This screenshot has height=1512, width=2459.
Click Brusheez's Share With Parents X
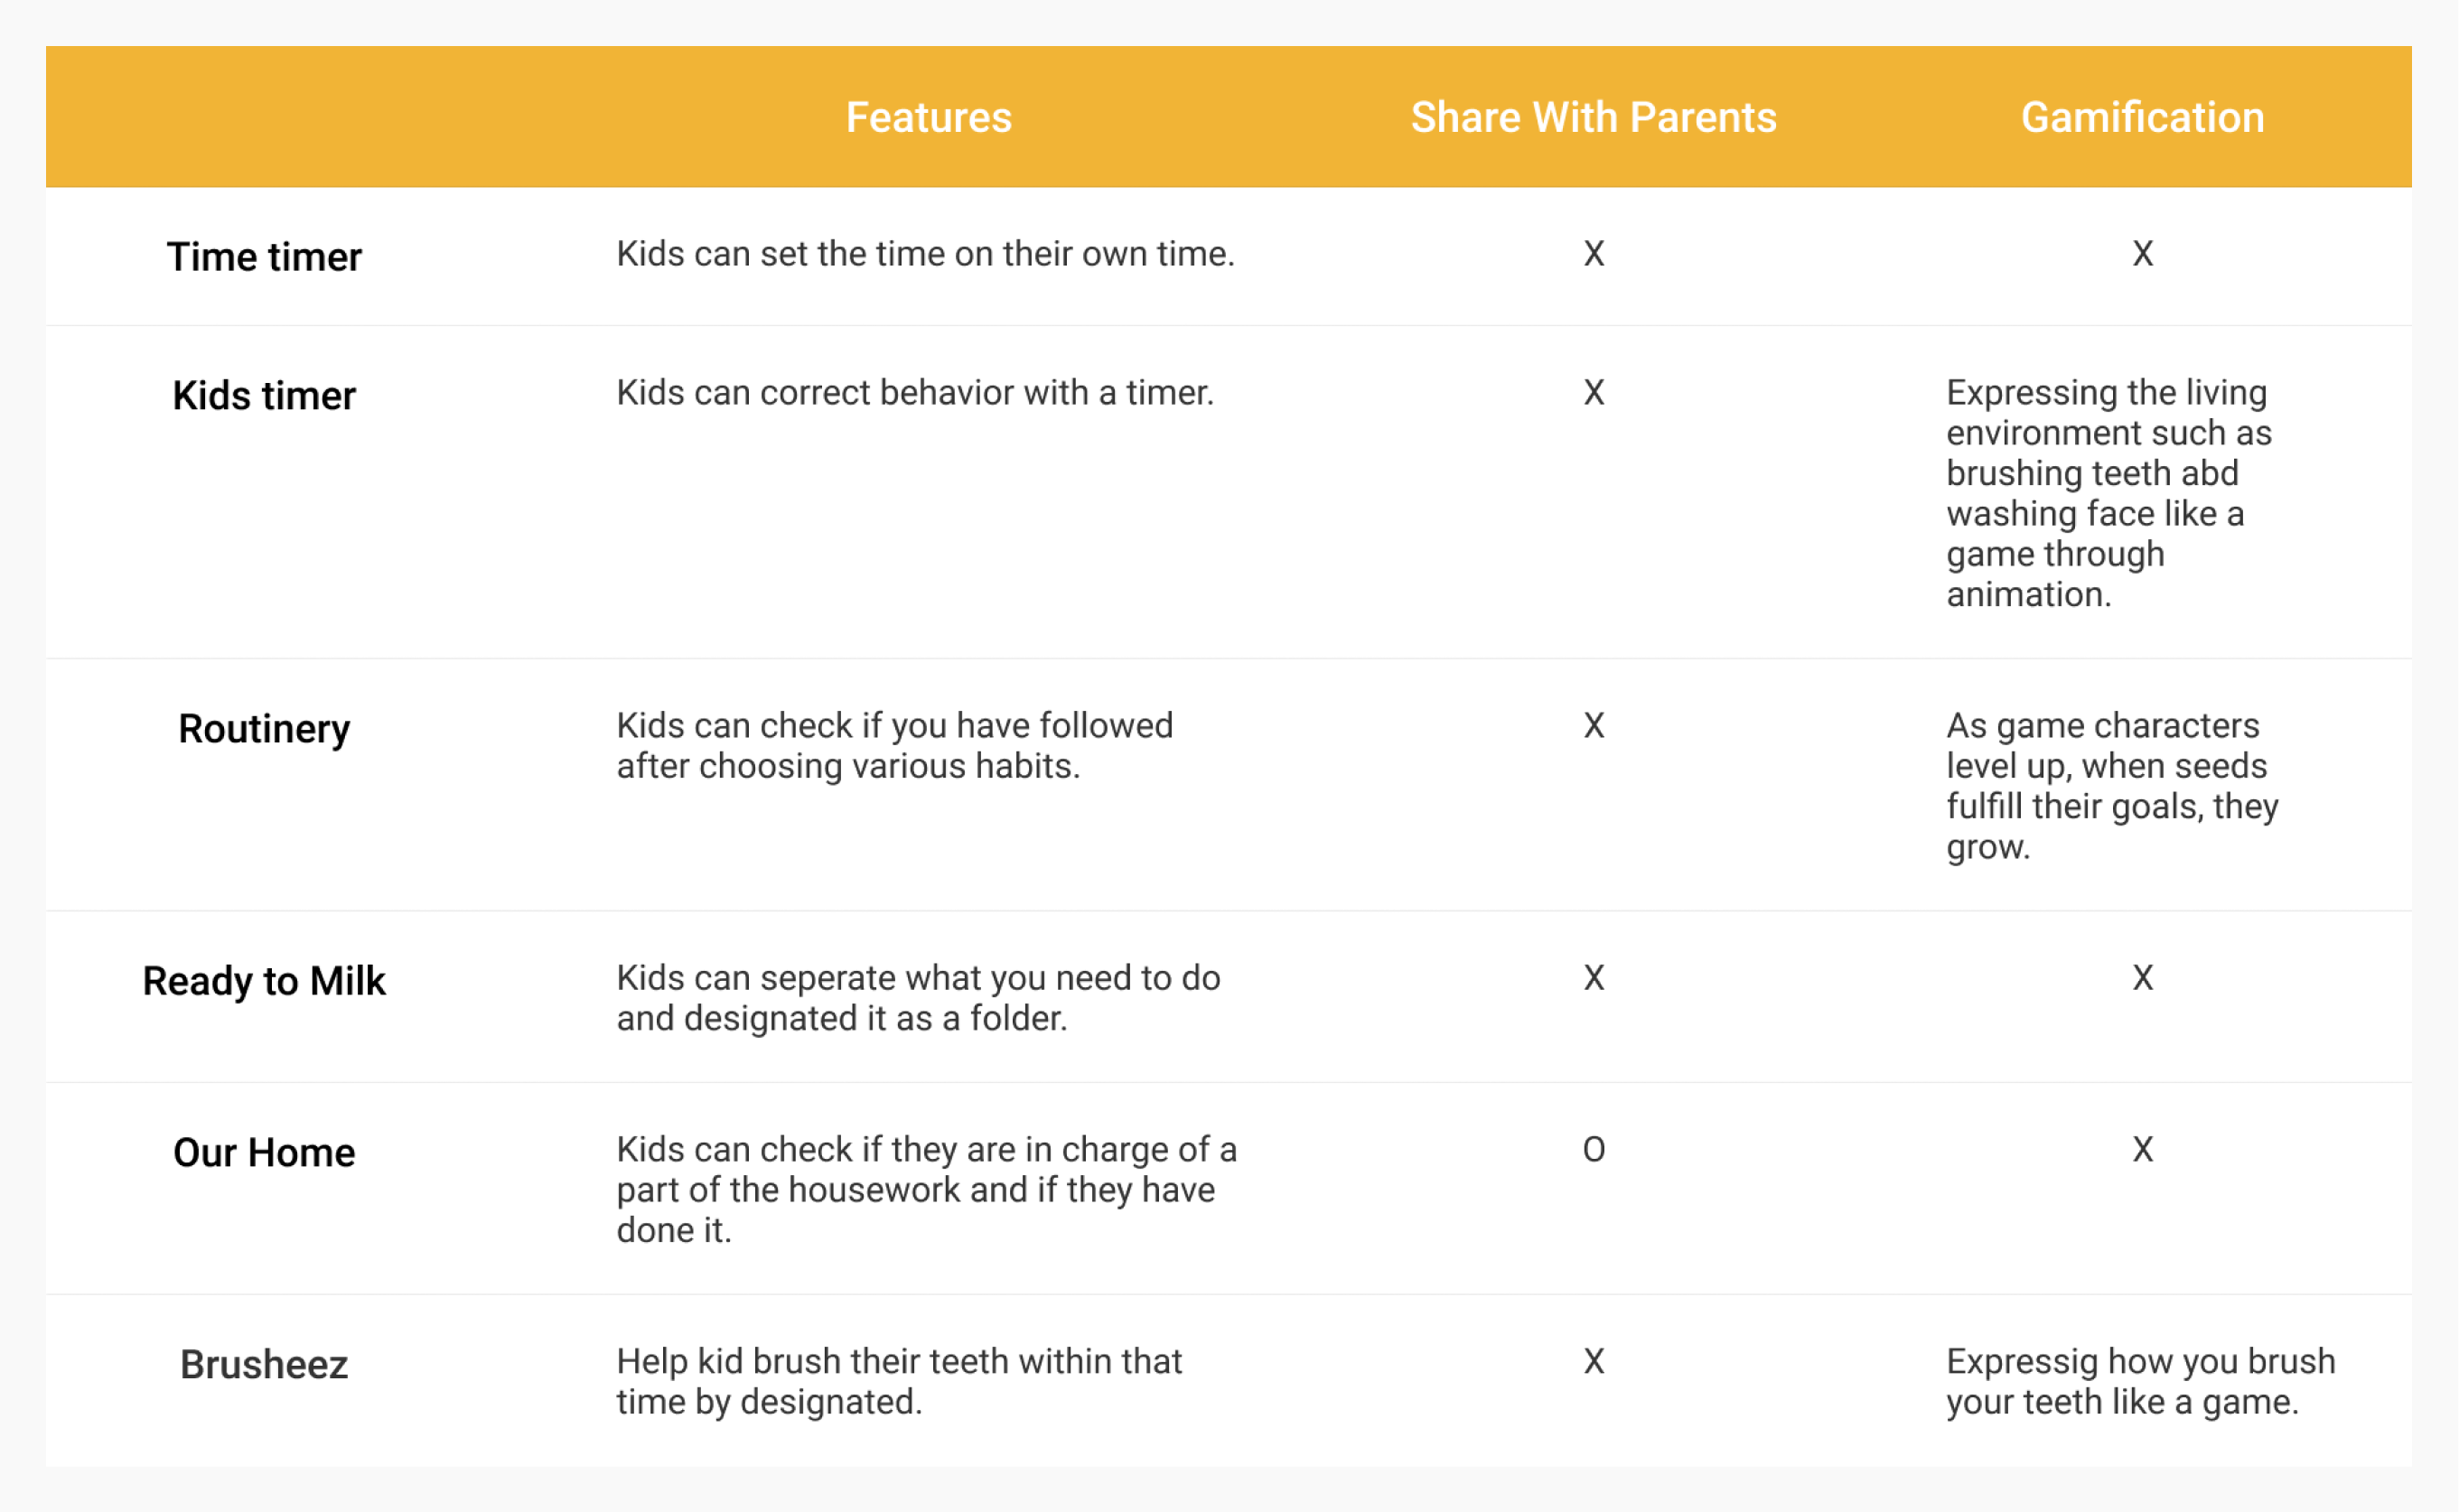[1594, 1362]
